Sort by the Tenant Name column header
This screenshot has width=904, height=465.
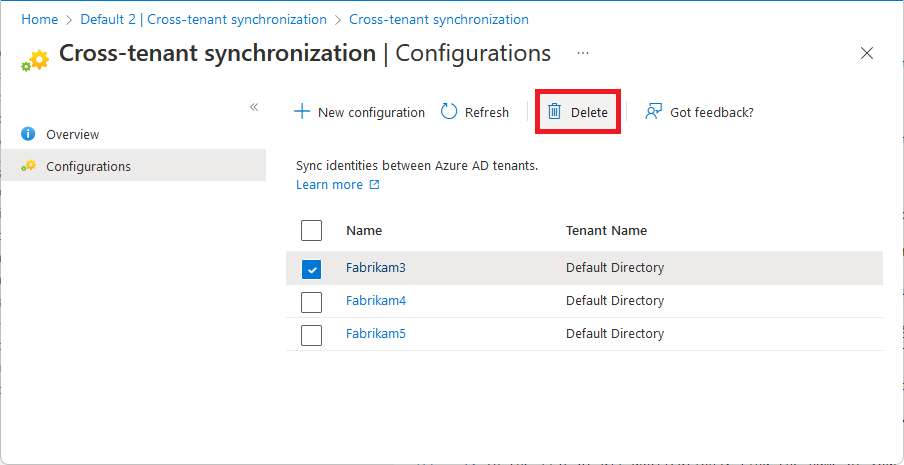tap(607, 230)
